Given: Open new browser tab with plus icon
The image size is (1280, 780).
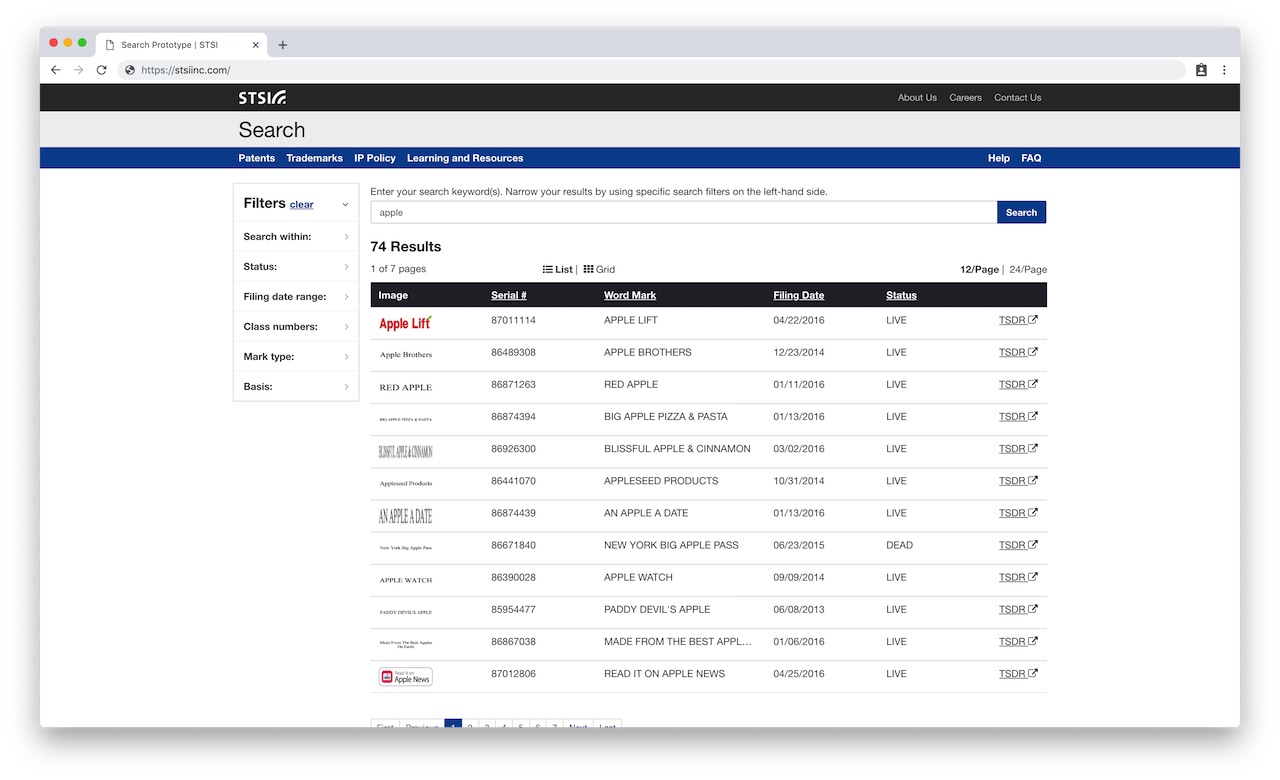Looking at the screenshot, I should pyautogui.click(x=283, y=45).
